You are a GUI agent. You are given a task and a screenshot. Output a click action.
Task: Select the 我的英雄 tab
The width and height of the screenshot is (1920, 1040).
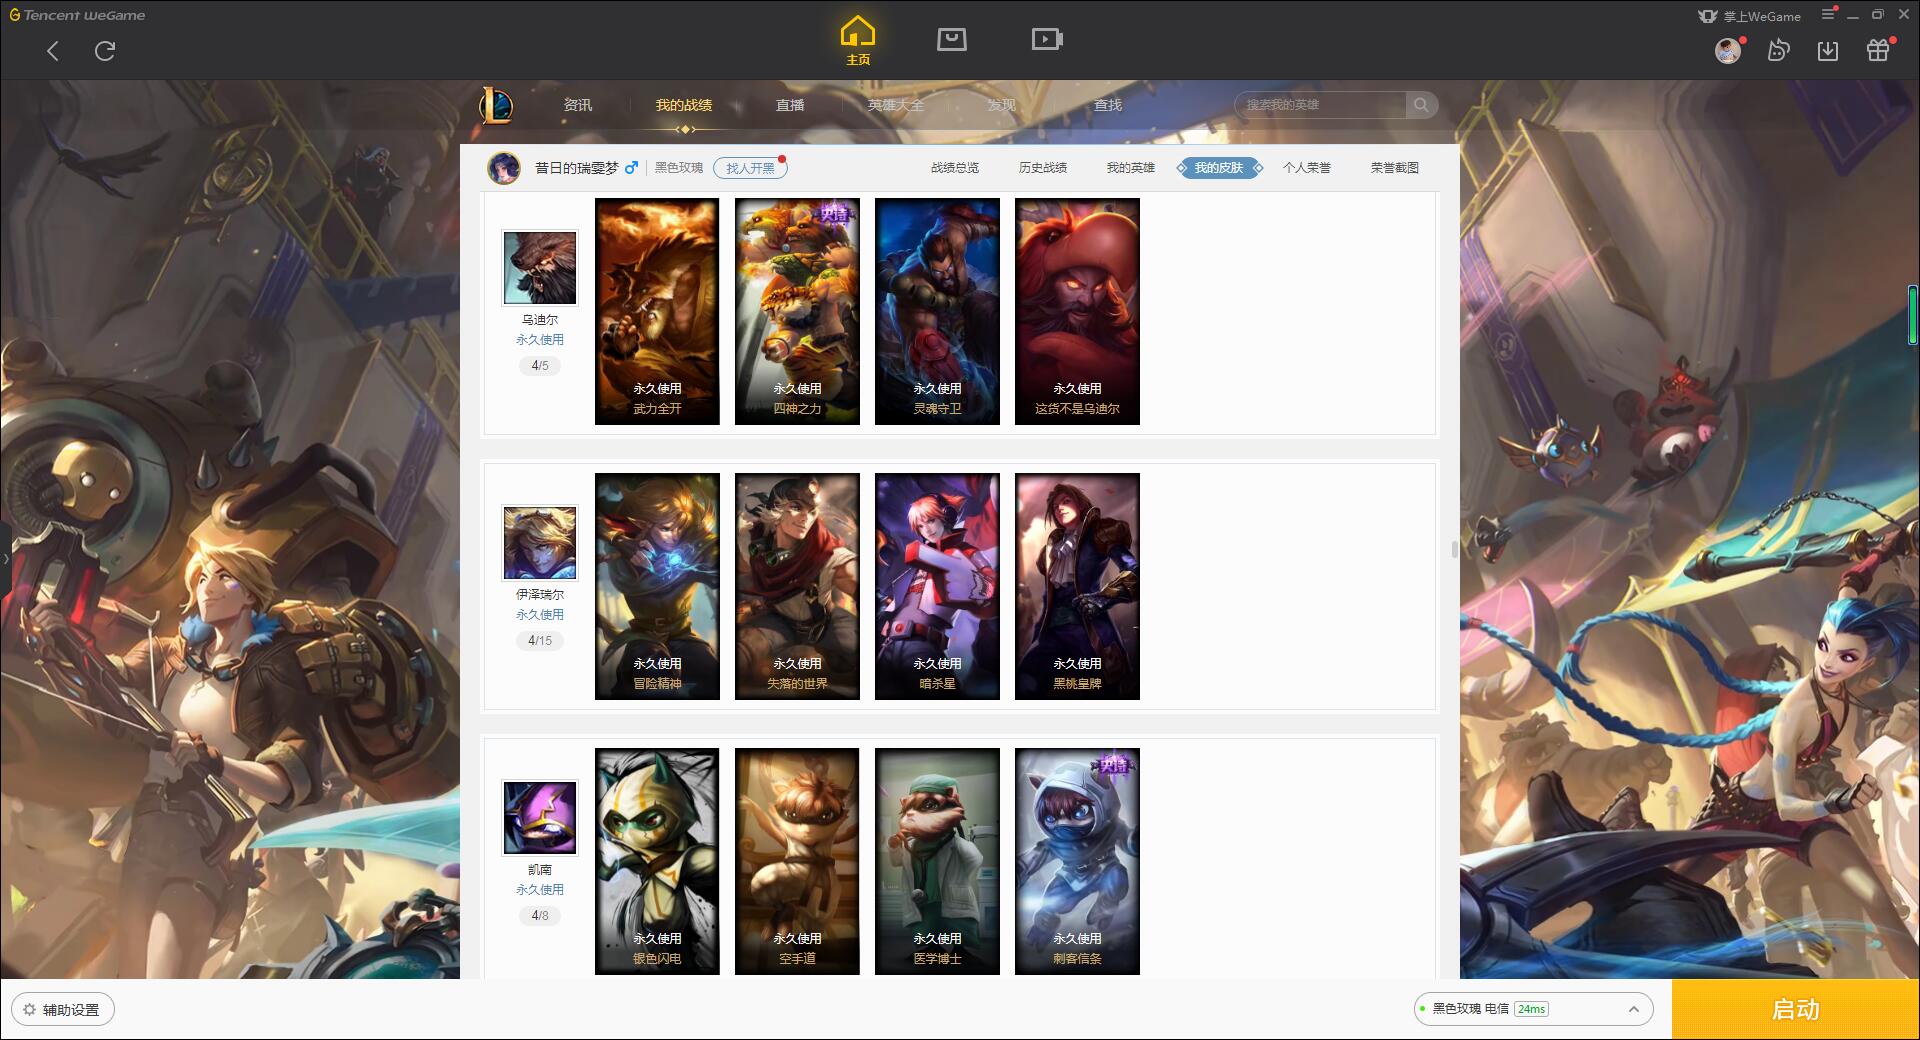pyautogui.click(x=1131, y=168)
